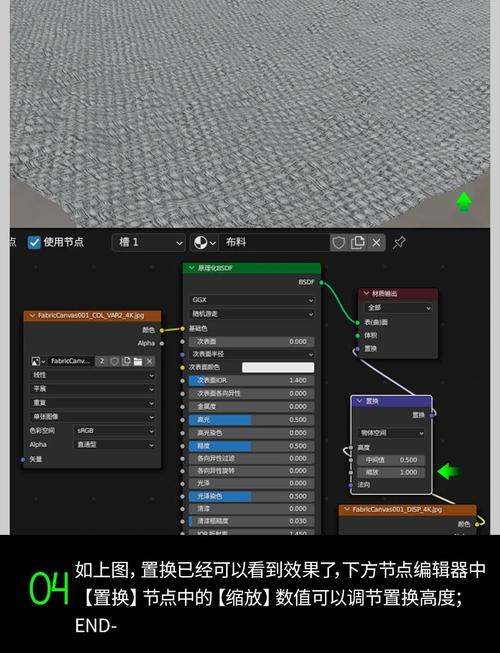The width and height of the screenshot is (500, 653).
Task: Adjust the 光泽染色 0.500 slider
Action: [251, 496]
